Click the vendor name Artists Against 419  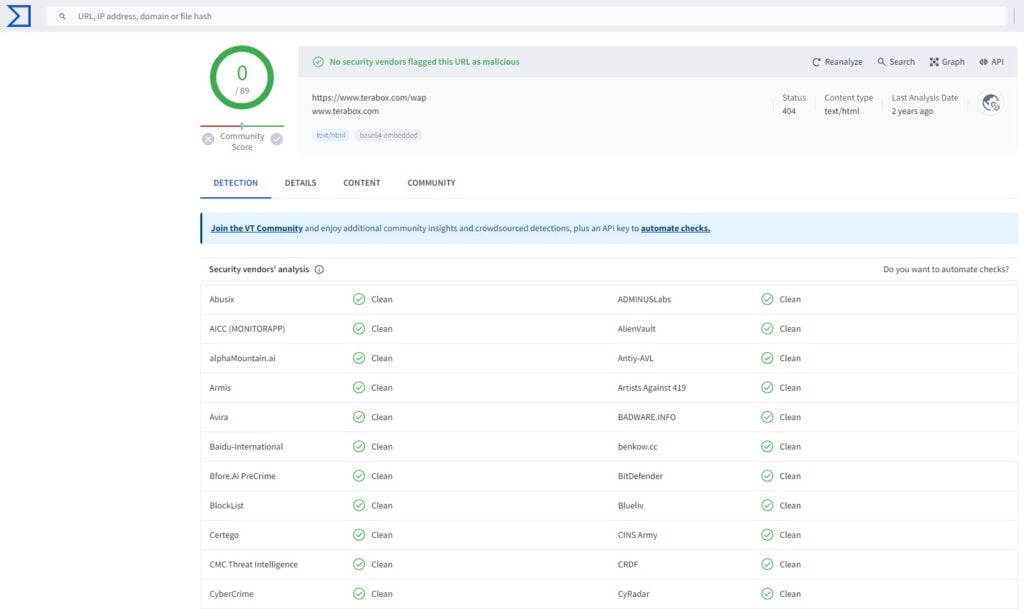(x=652, y=388)
